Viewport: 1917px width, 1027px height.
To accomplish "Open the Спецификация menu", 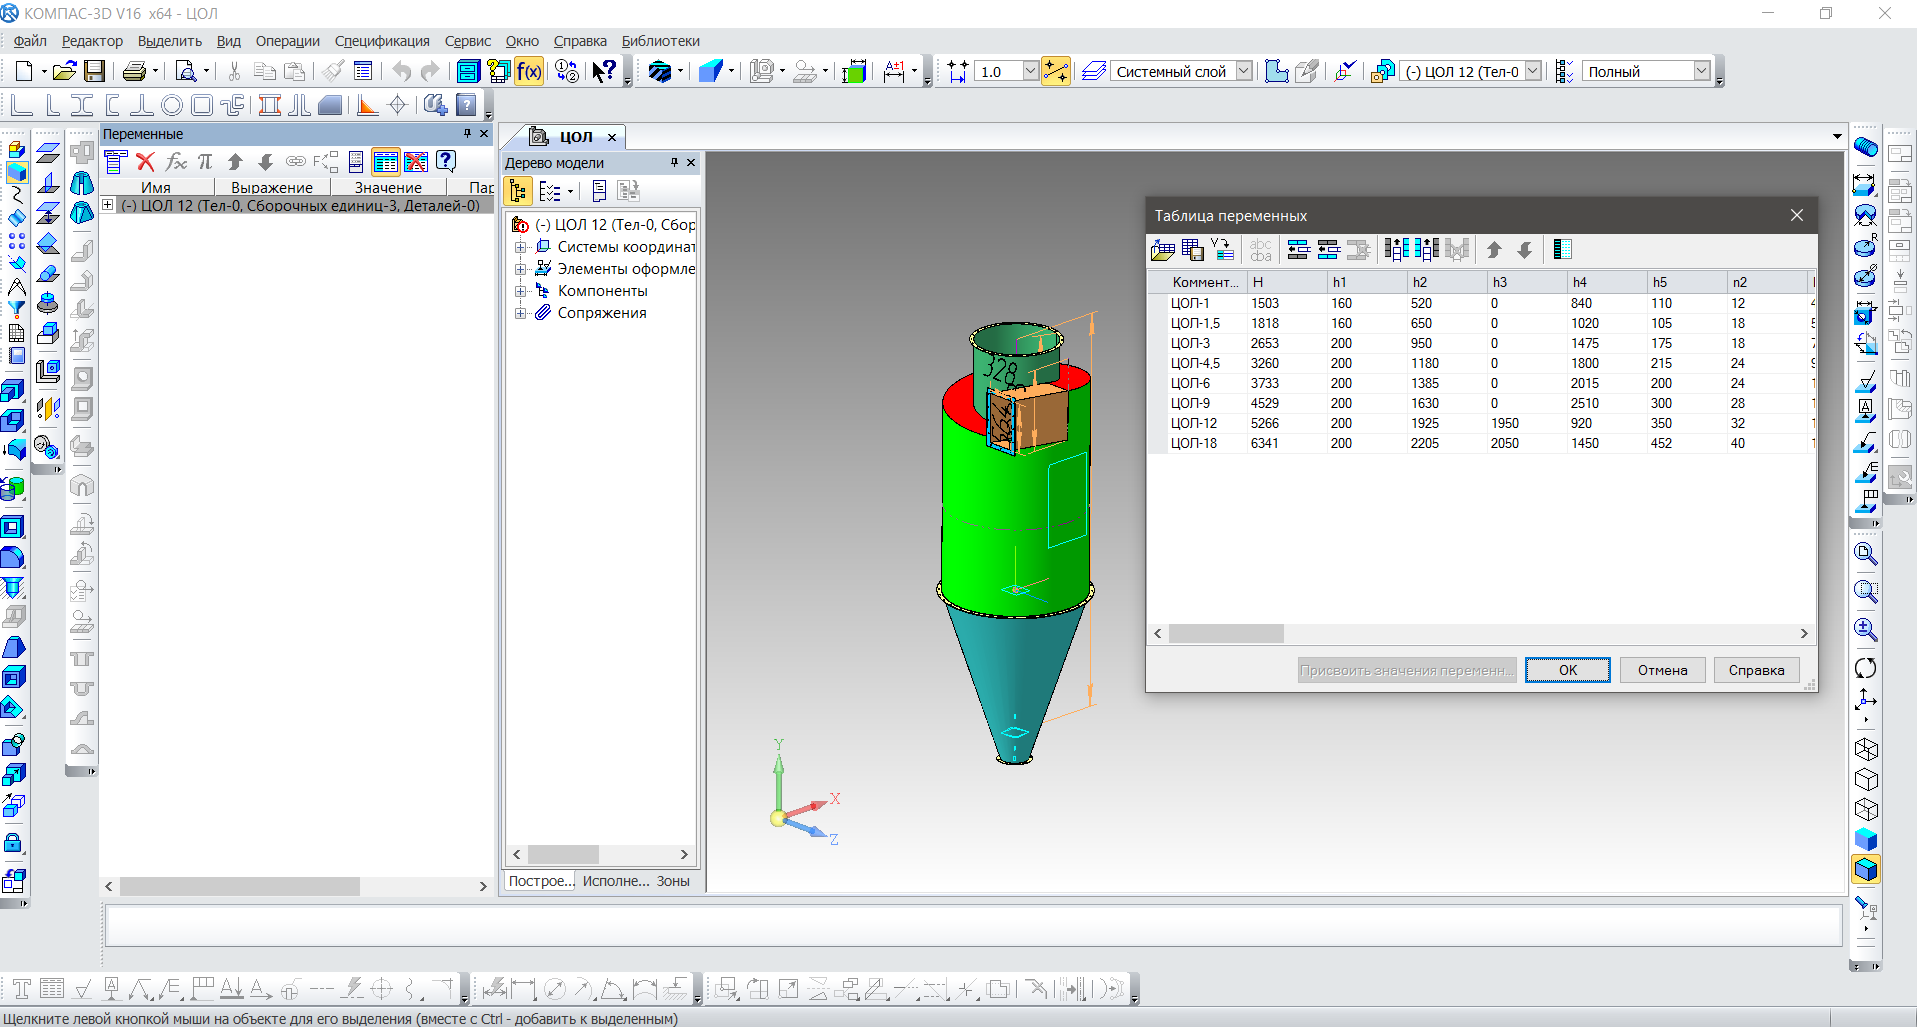I will pyautogui.click(x=382, y=41).
